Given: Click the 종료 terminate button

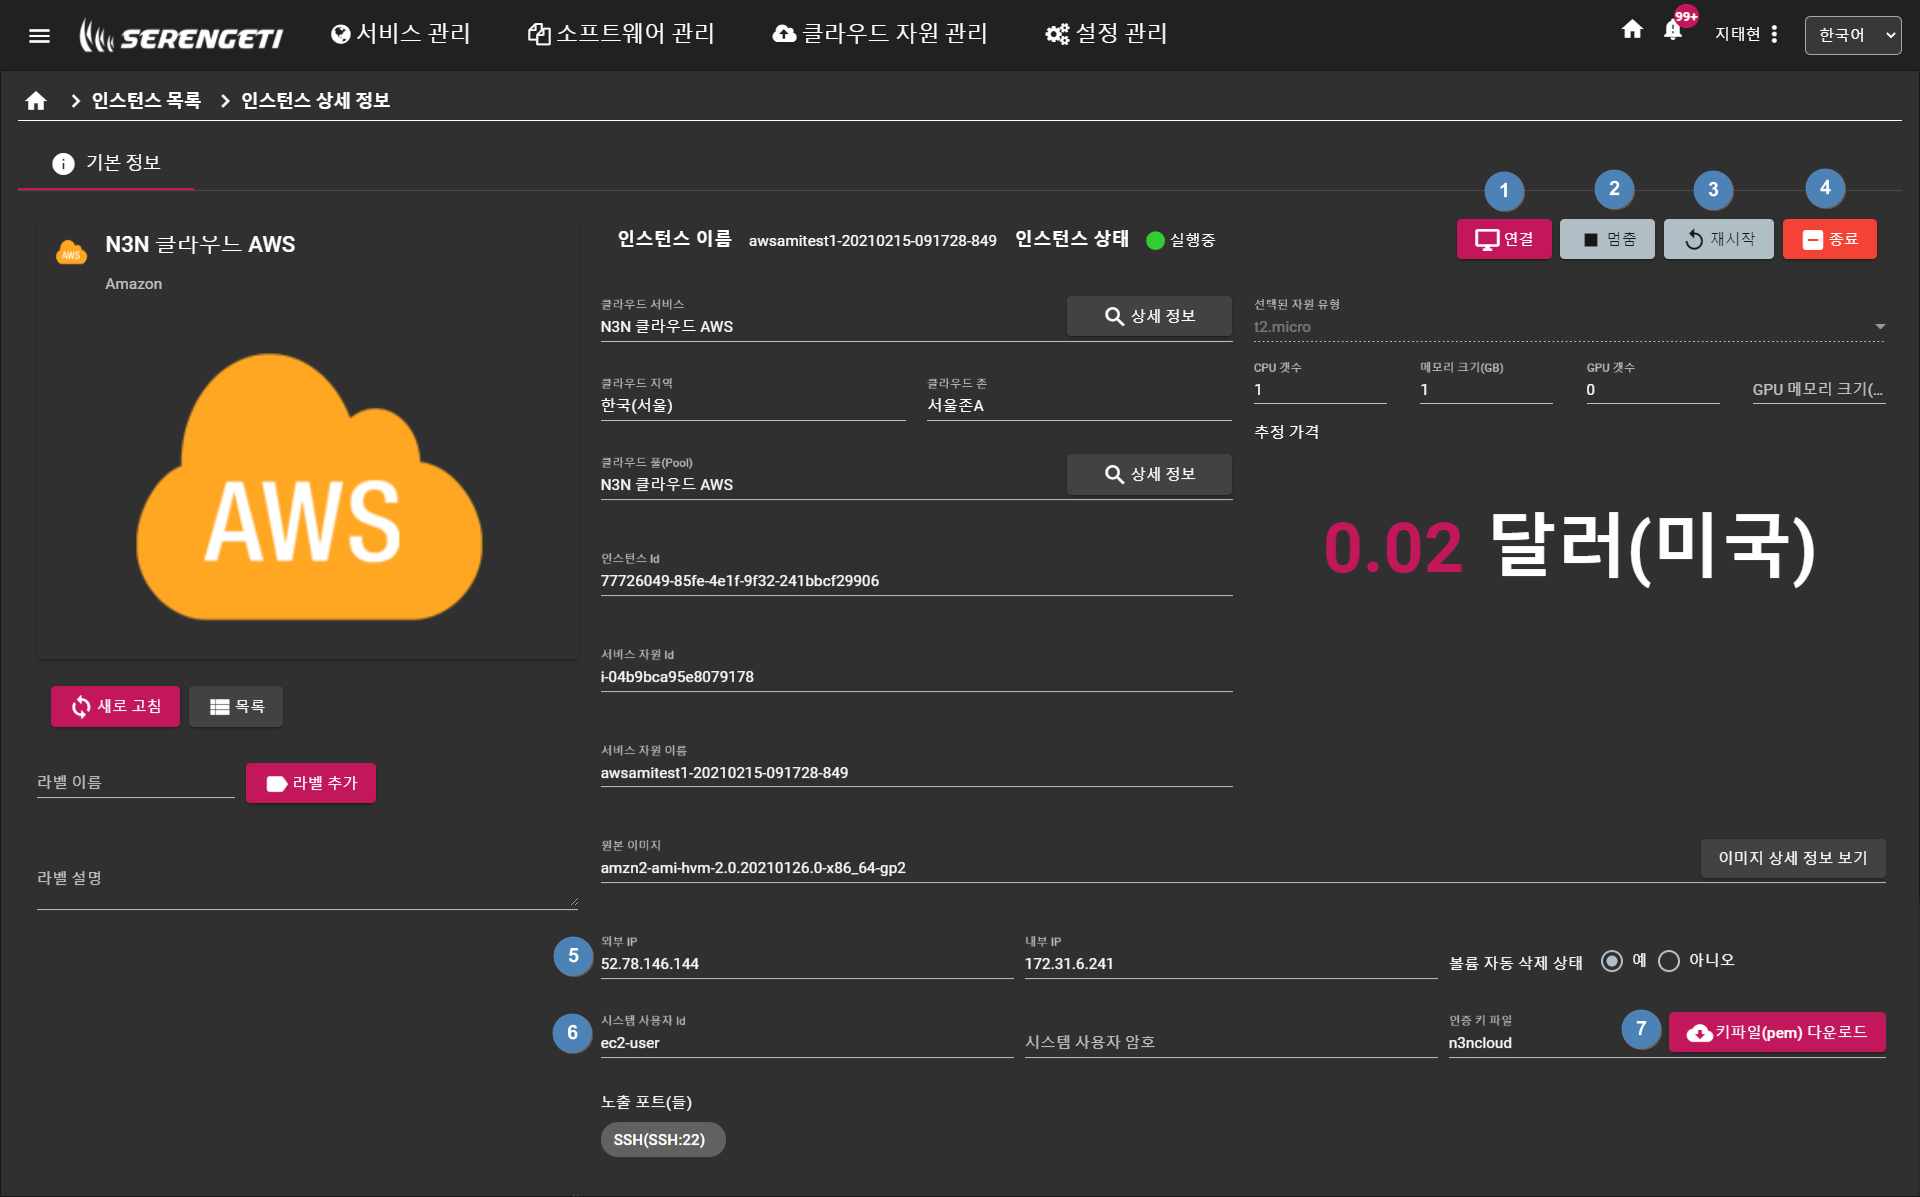Looking at the screenshot, I should click(x=1829, y=239).
